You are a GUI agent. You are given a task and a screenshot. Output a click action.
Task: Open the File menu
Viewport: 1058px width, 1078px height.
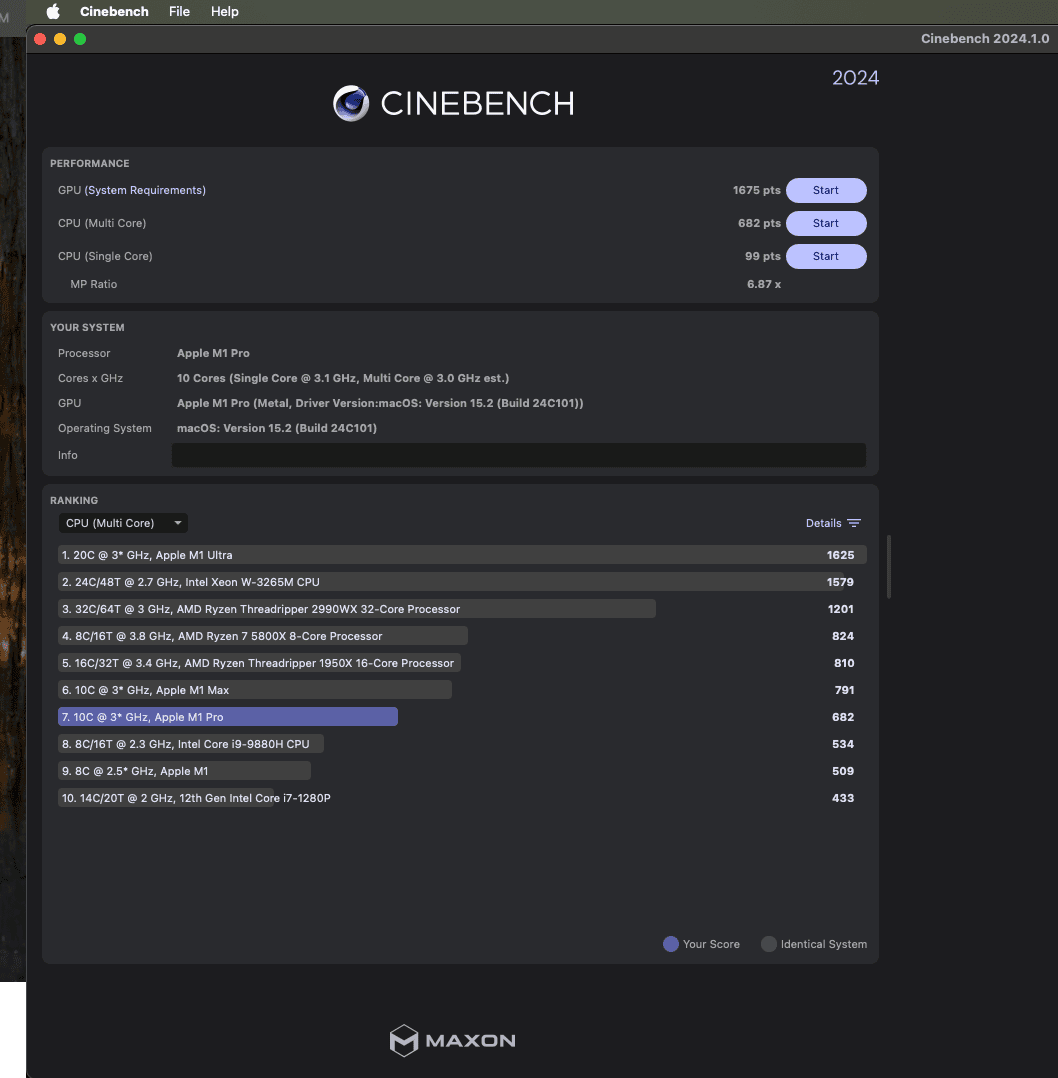click(x=179, y=12)
